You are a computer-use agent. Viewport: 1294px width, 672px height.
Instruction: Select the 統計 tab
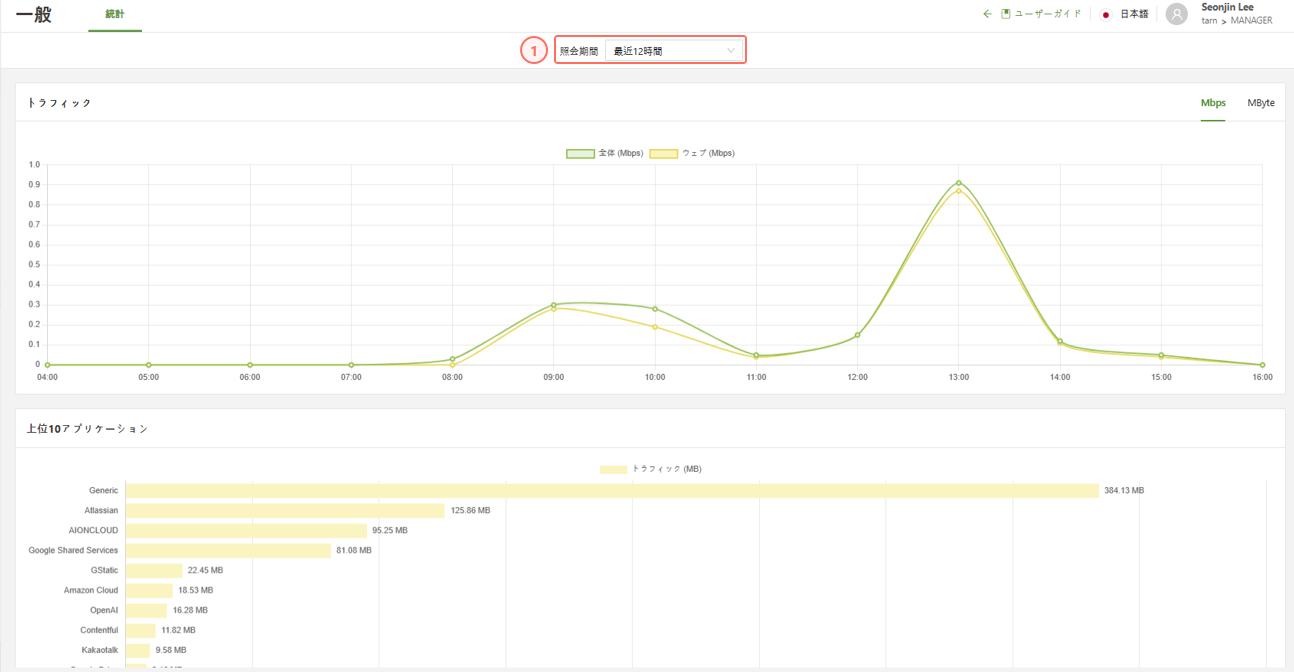point(115,15)
